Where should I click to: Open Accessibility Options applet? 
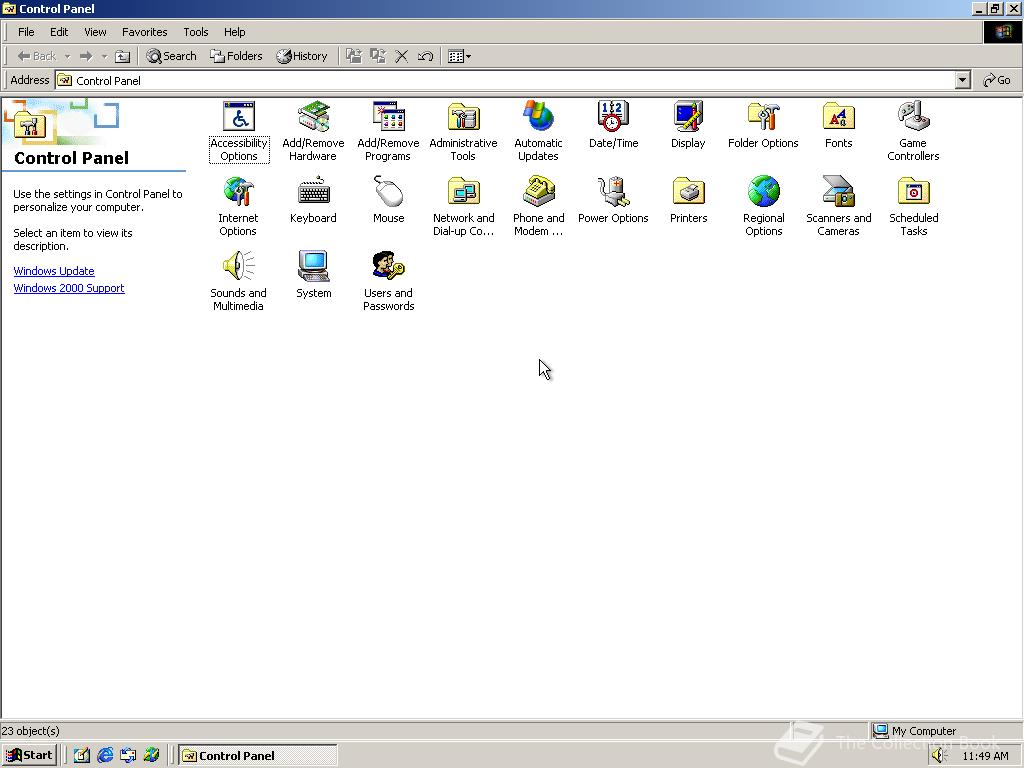pyautogui.click(x=239, y=131)
